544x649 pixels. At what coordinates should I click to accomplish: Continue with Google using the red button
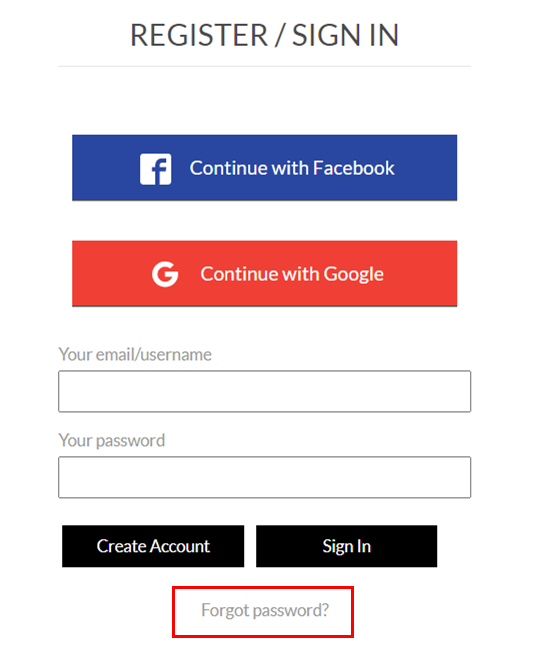point(265,274)
